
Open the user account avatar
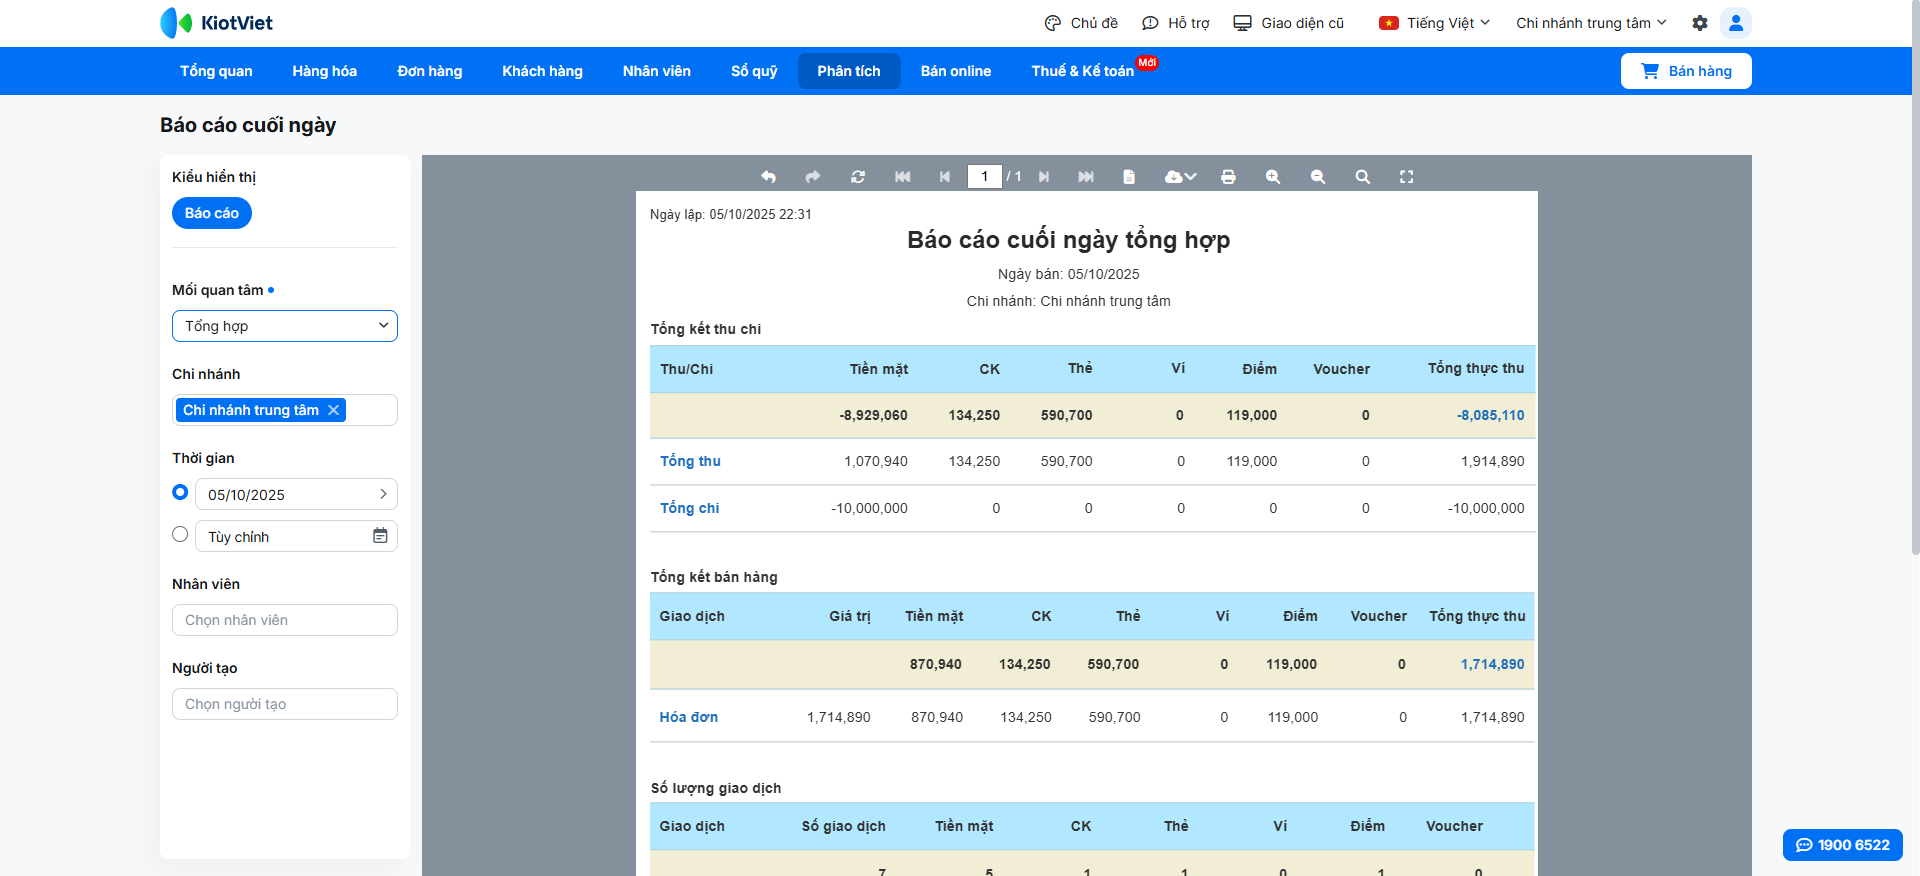pyautogui.click(x=1735, y=23)
